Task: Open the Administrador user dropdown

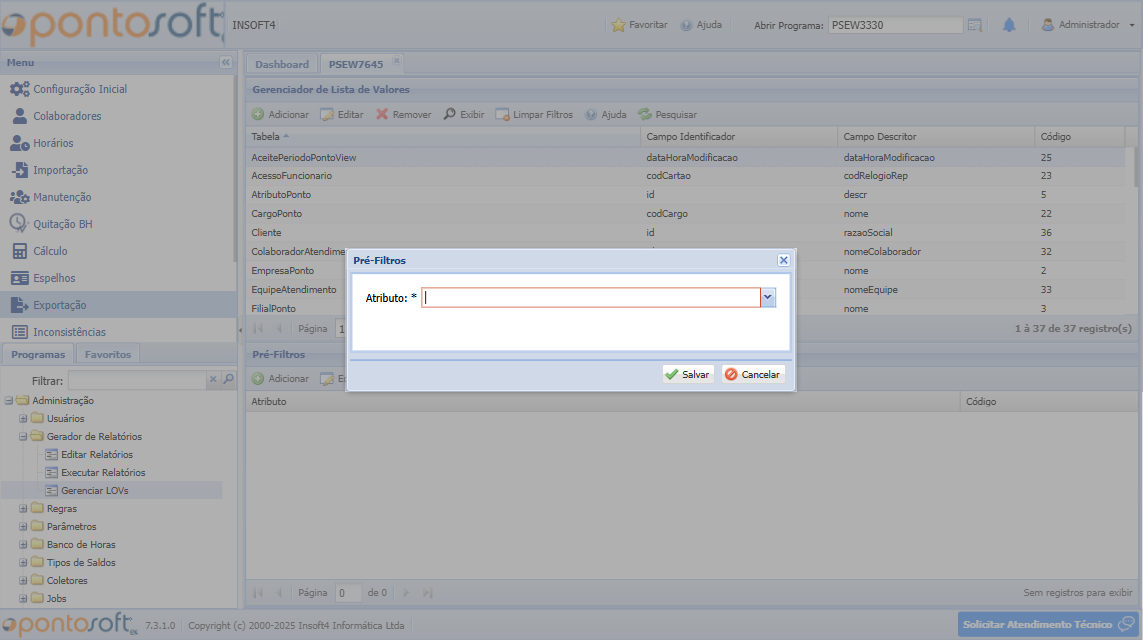Action: tap(1089, 25)
